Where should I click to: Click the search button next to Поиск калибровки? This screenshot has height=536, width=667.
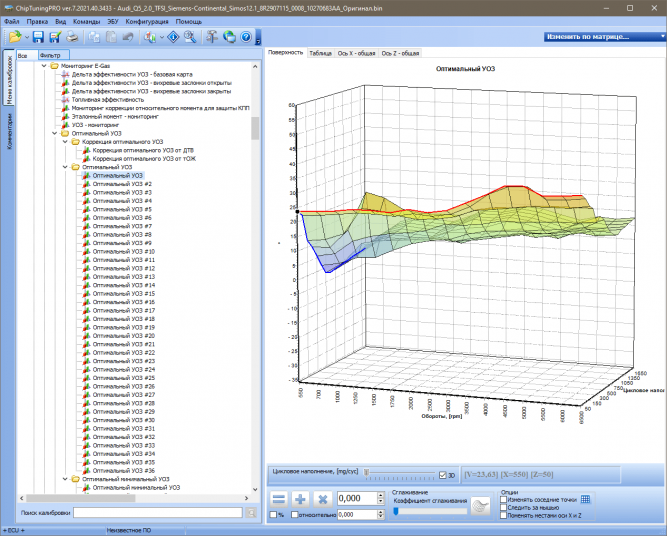(251, 513)
